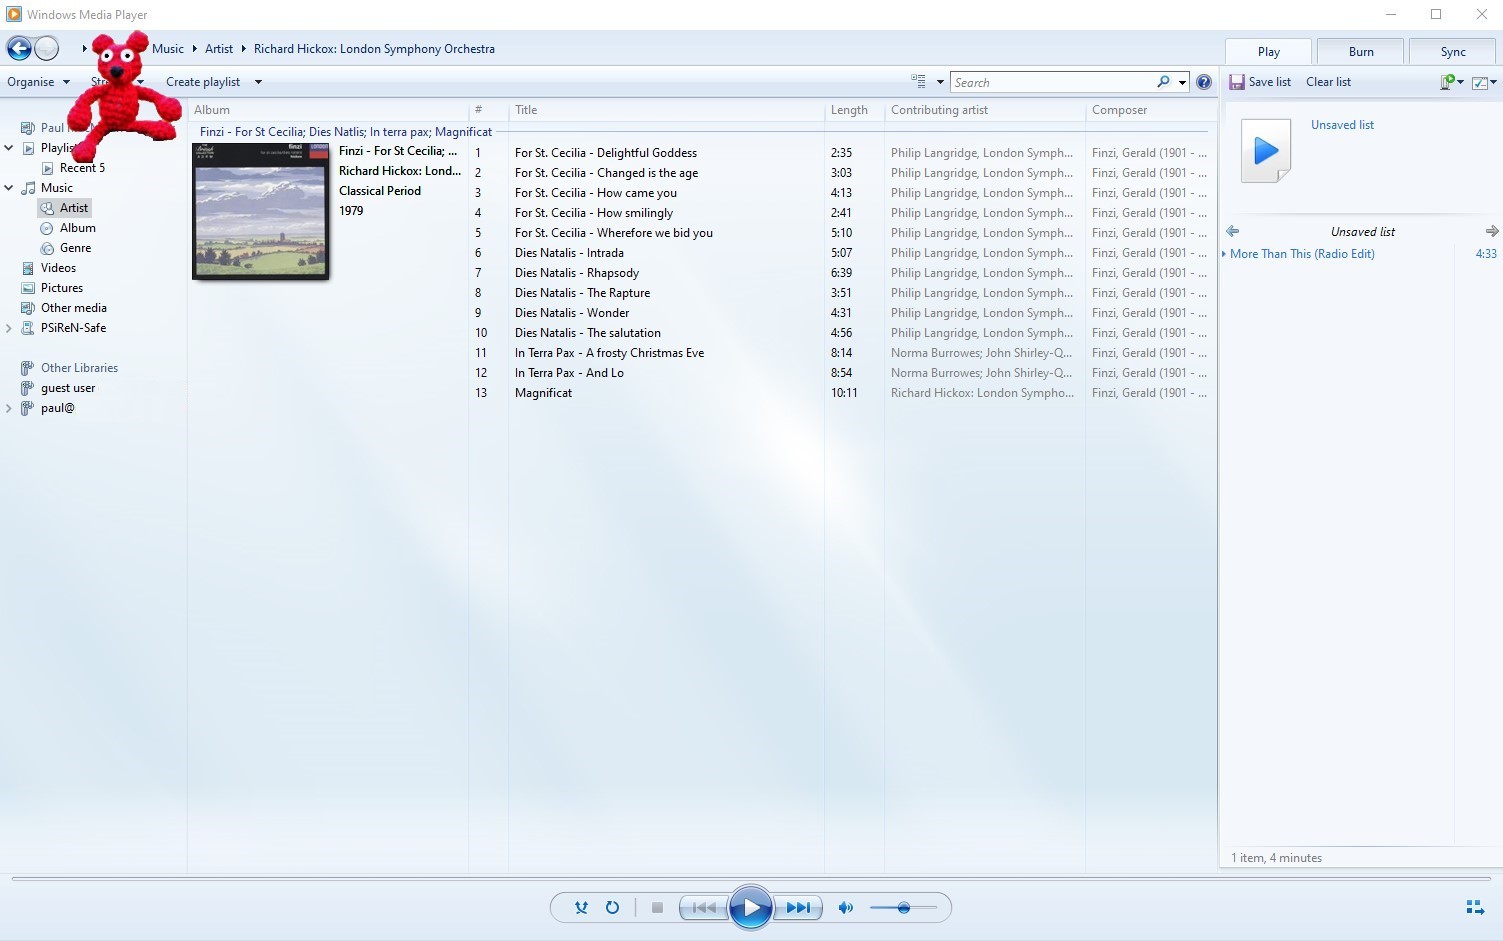Viewport: 1503px width, 941px height.
Task: Skip to the previous track
Action: click(x=704, y=908)
